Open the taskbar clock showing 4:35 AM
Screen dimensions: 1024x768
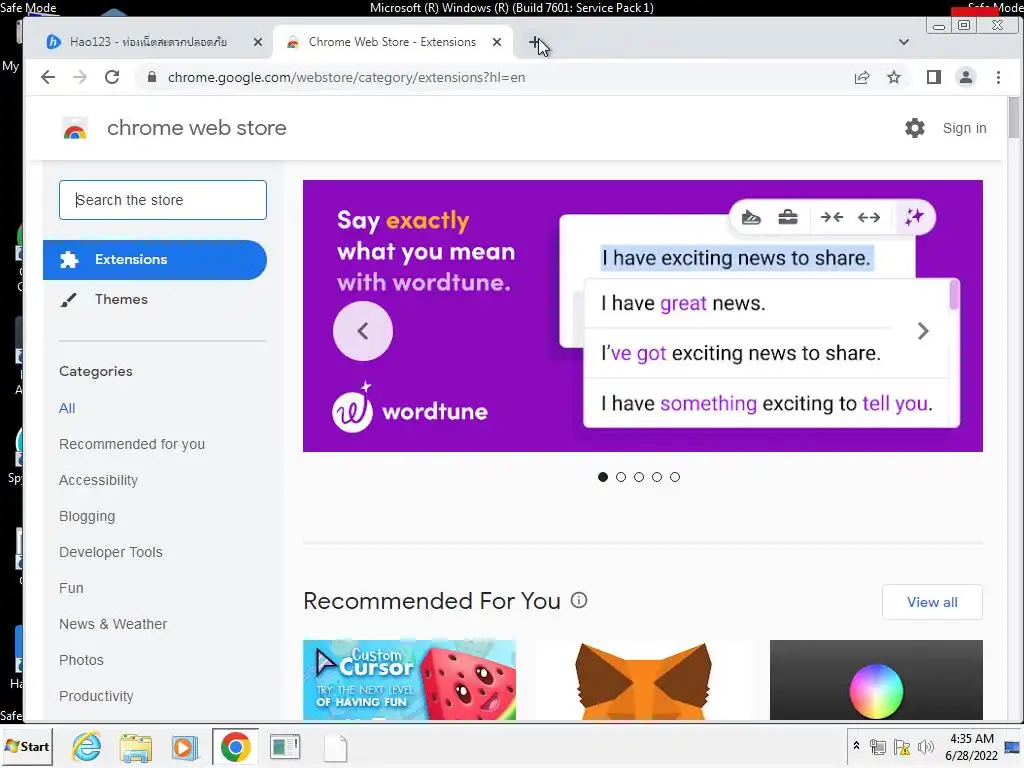point(971,746)
